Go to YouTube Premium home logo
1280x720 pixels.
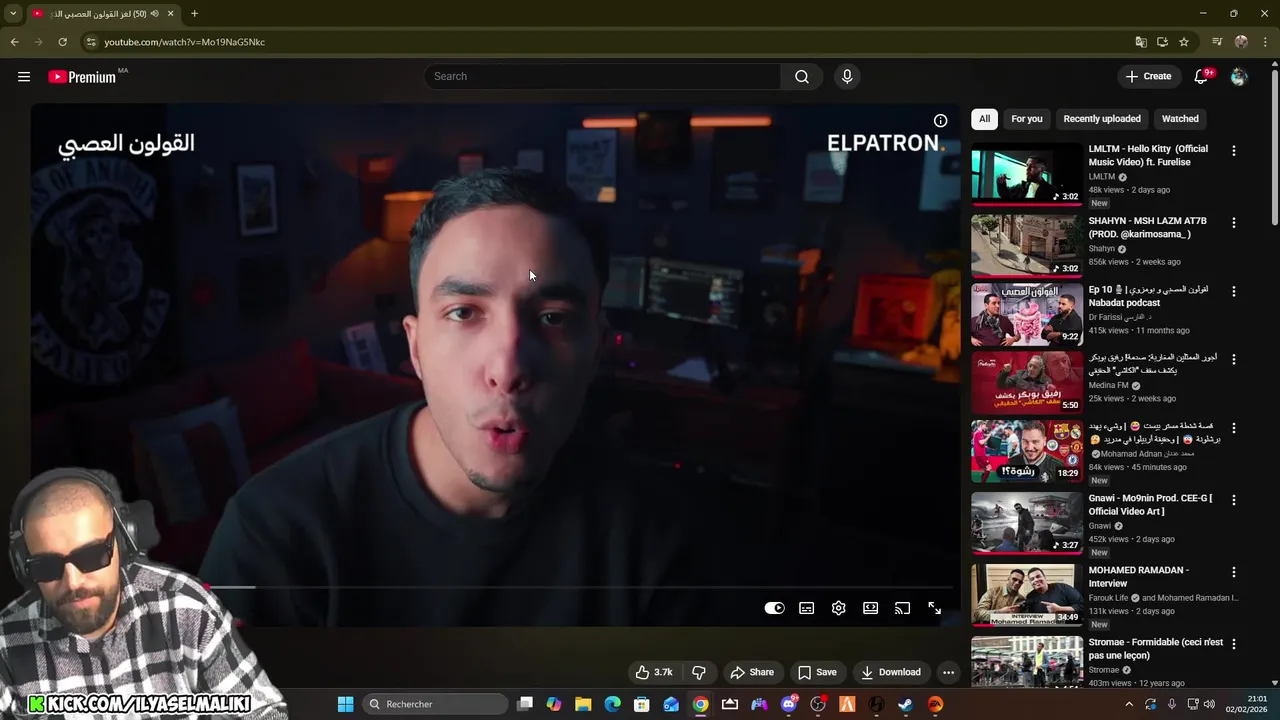(x=82, y=77)
